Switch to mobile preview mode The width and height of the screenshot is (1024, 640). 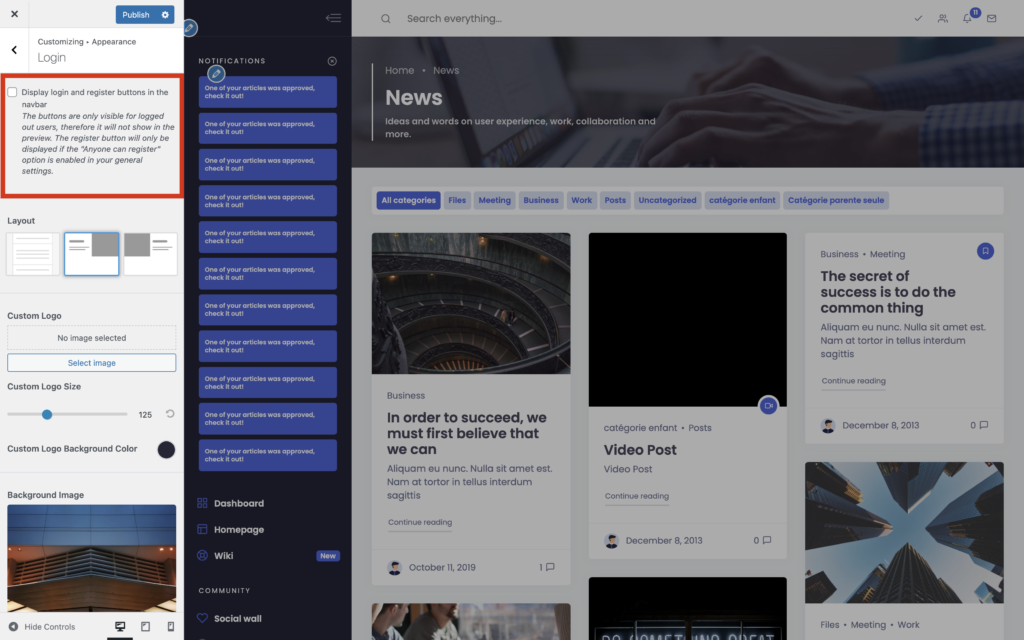pos(170,626)
